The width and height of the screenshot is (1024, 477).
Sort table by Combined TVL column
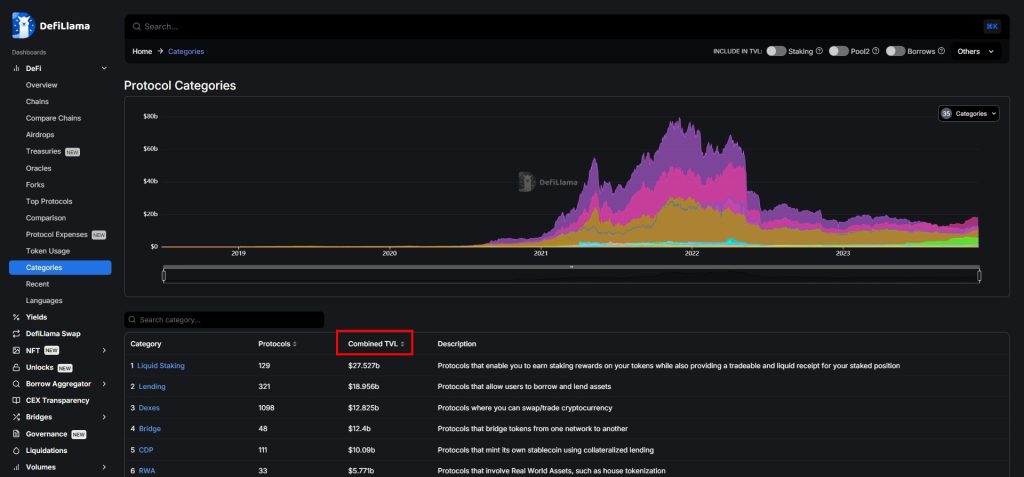tap(376, 344)
